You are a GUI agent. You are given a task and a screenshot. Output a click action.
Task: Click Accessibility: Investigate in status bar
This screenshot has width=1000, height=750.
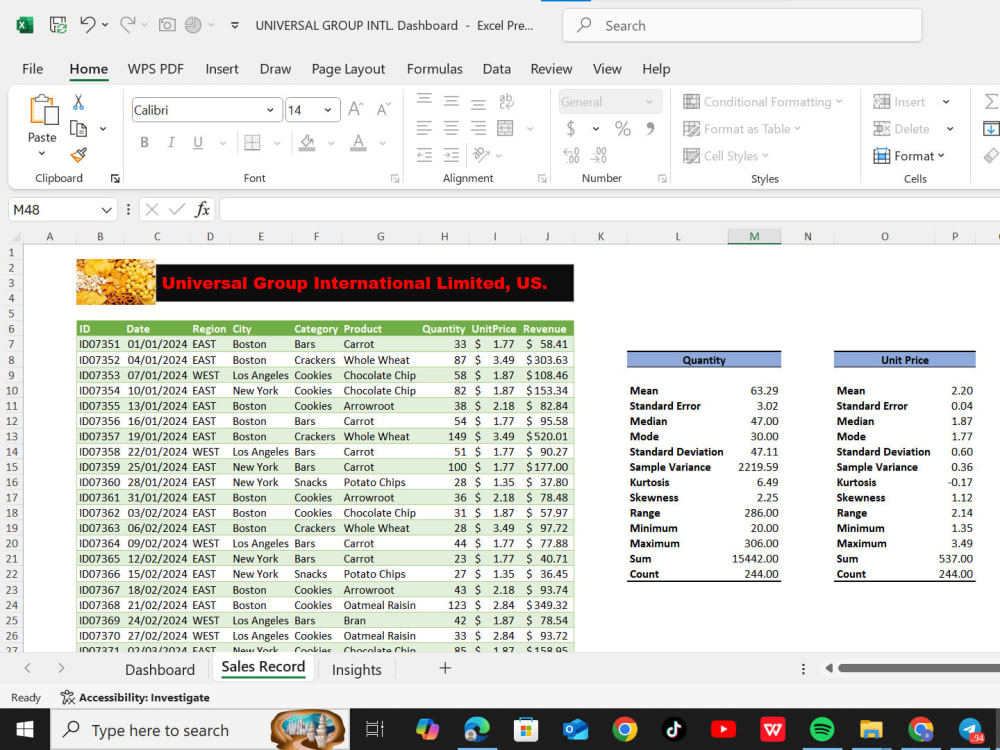coord(135,698)
